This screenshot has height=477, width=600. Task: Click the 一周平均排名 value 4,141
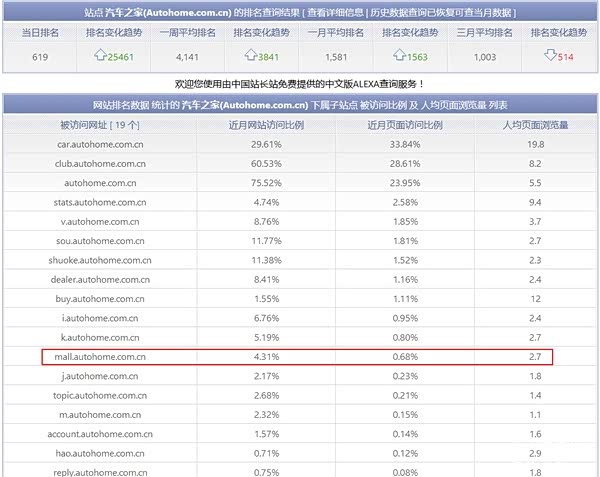(188, 57)
